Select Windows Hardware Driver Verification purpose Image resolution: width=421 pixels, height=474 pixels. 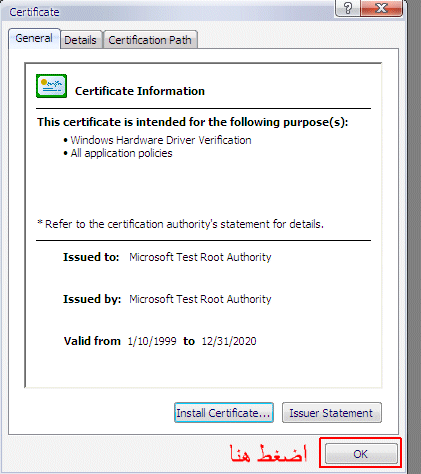161,140
